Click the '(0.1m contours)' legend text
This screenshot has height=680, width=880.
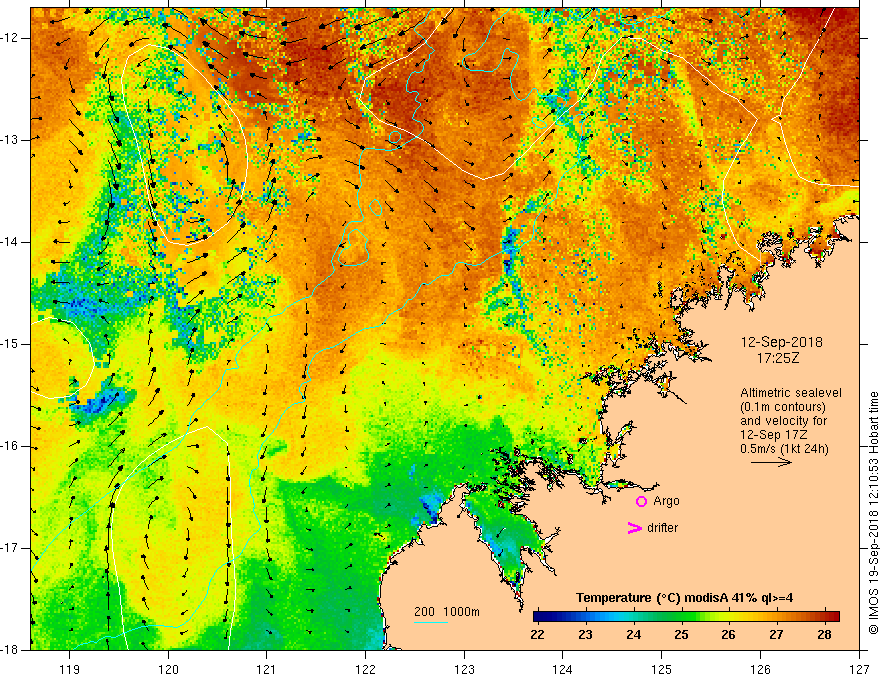(x=783, y=407)
